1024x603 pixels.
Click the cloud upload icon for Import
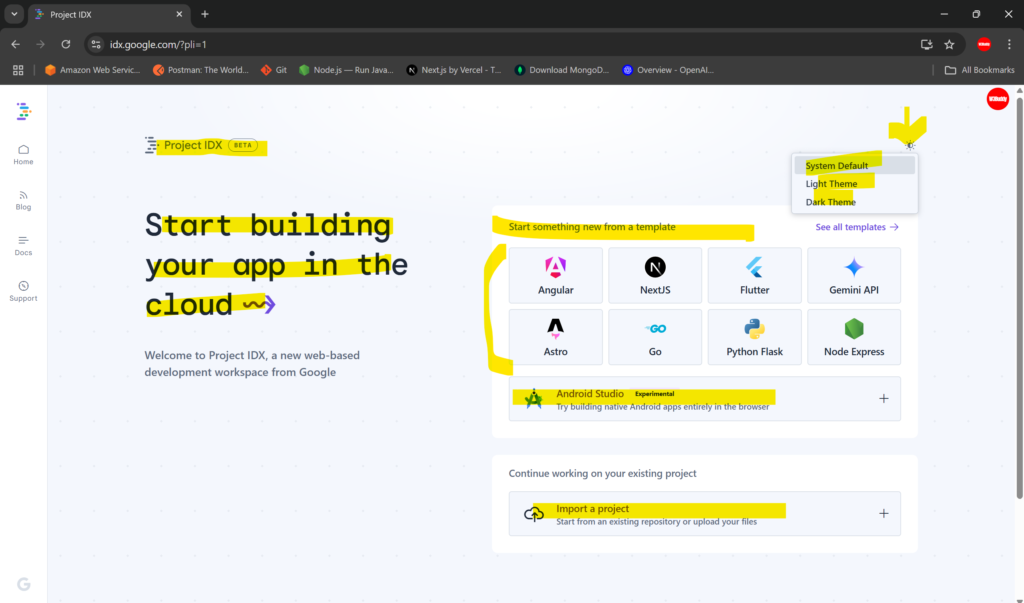point(534,514)
